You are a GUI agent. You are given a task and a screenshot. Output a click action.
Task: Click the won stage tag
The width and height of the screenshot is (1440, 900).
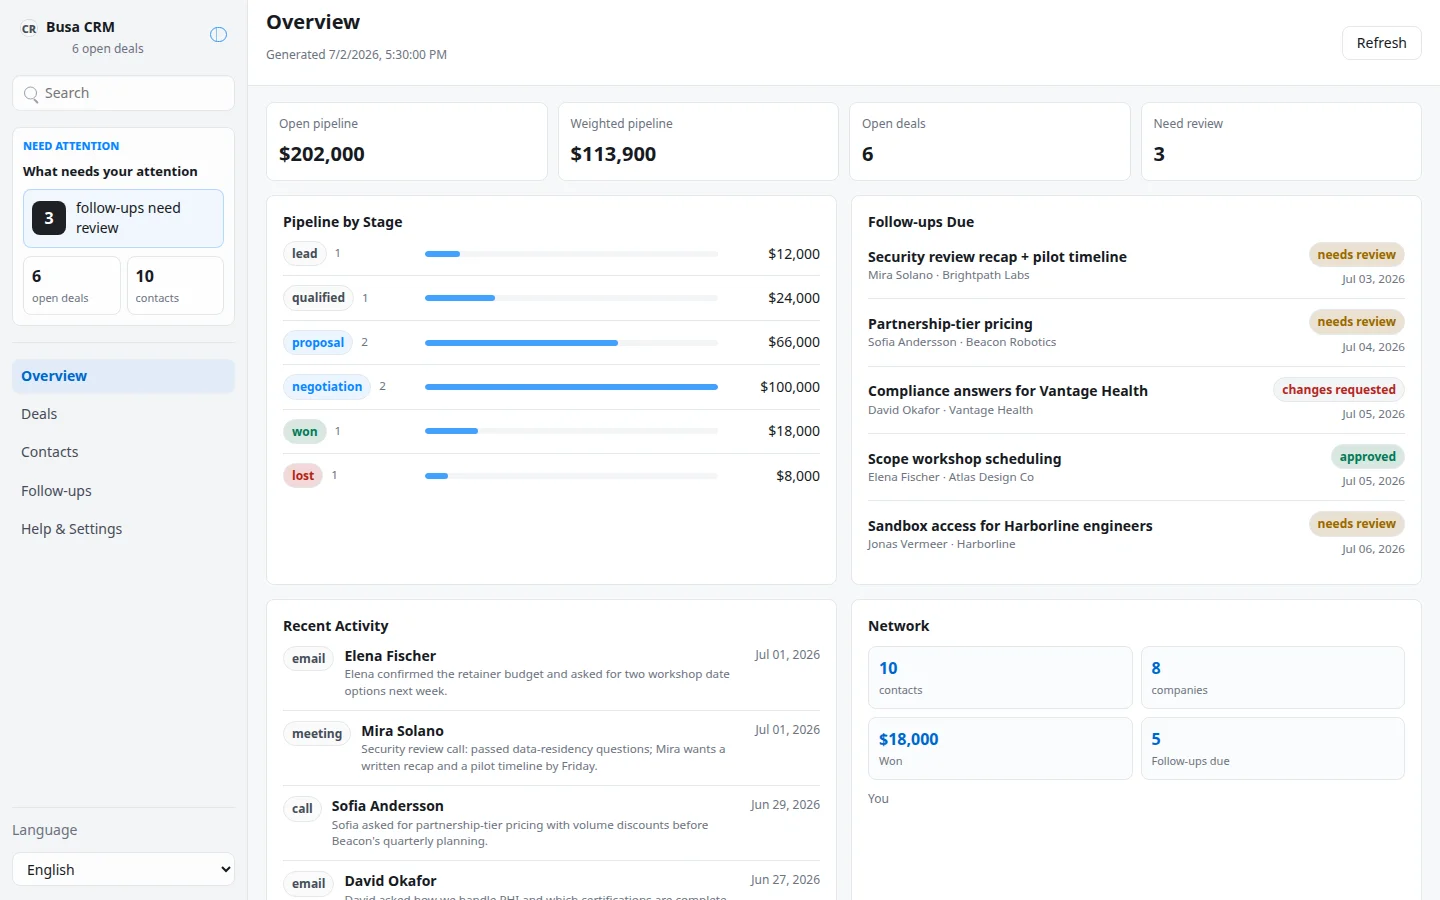tap(305, 432)
